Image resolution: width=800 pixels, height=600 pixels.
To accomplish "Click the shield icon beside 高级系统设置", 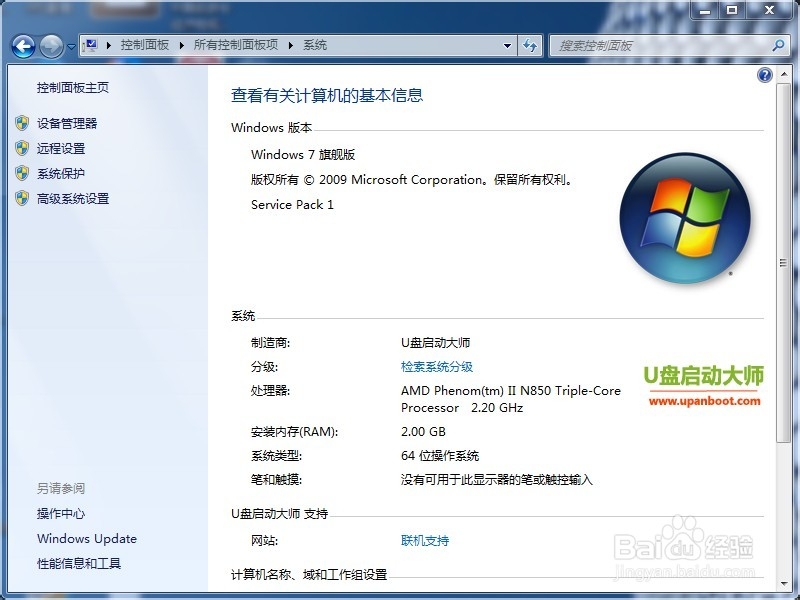I will (x=22, y=198).
